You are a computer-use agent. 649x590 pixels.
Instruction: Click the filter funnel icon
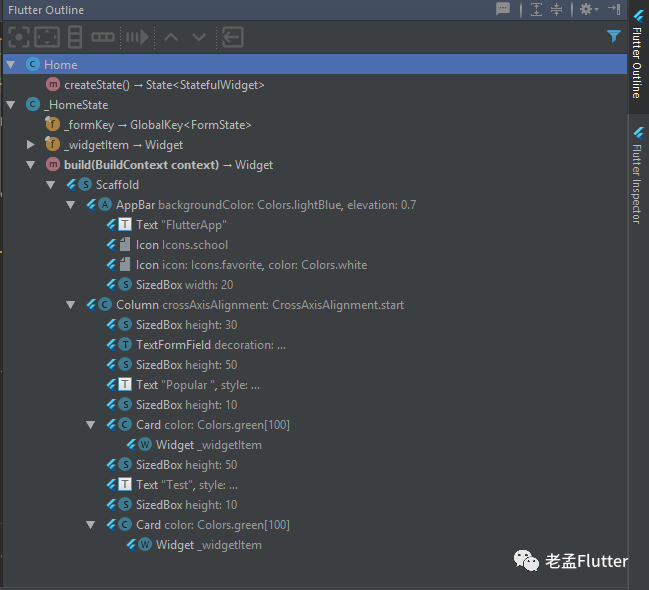[614, 36]
